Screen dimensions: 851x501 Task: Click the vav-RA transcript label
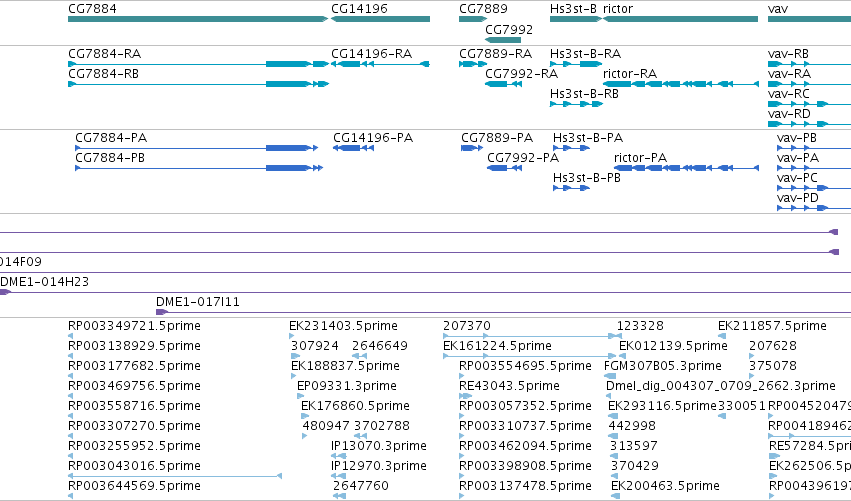[x=790, y=74]
